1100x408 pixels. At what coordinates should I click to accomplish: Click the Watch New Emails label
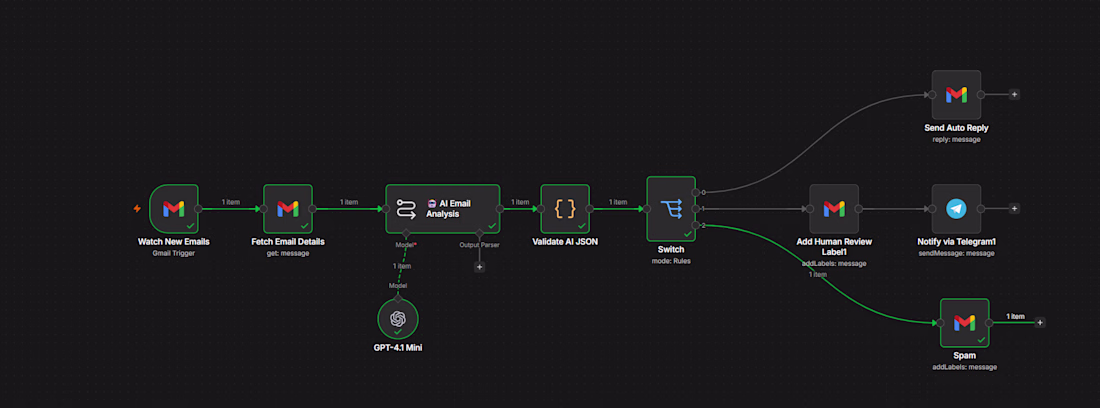click(174, 242)
